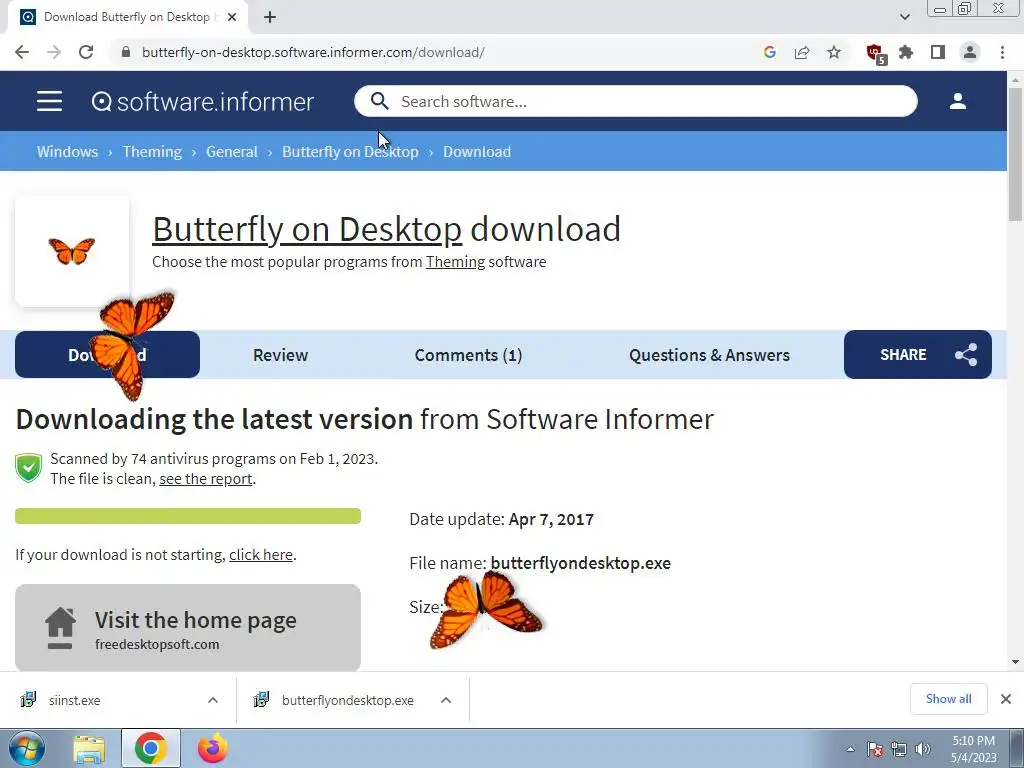Close the Download Butterfly on Desktop tab
1024x768 pixels.
tap(232, 17)
